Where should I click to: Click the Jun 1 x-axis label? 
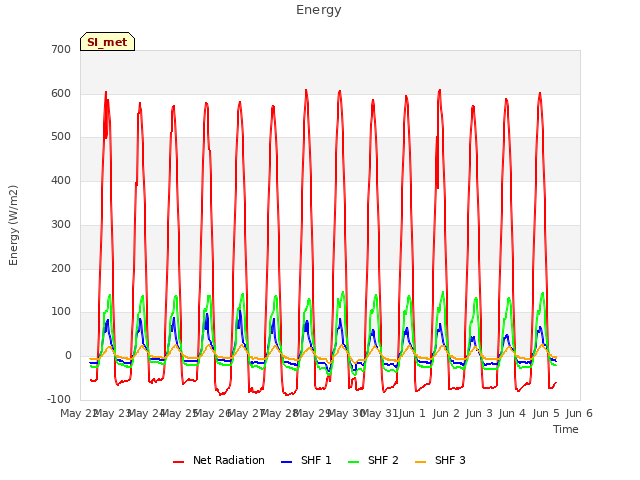[x=412, y=413]
